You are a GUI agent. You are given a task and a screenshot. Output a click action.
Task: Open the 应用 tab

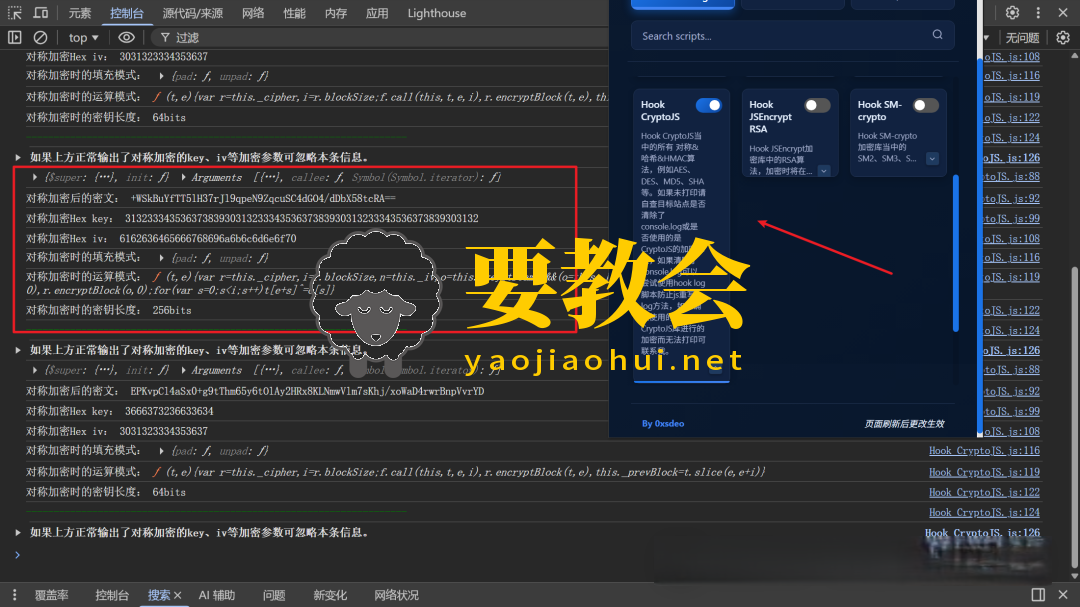click(377, 13)
